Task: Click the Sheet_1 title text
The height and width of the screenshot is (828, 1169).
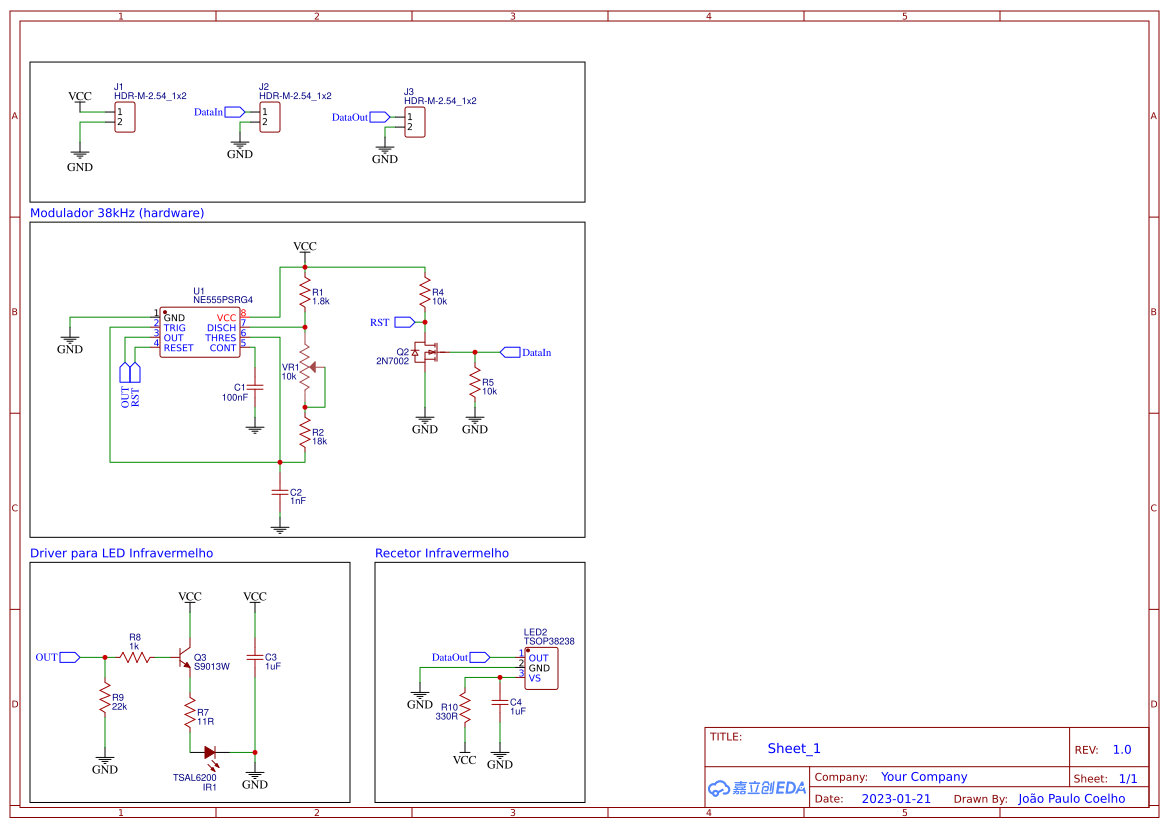Action: pos(794,748)
